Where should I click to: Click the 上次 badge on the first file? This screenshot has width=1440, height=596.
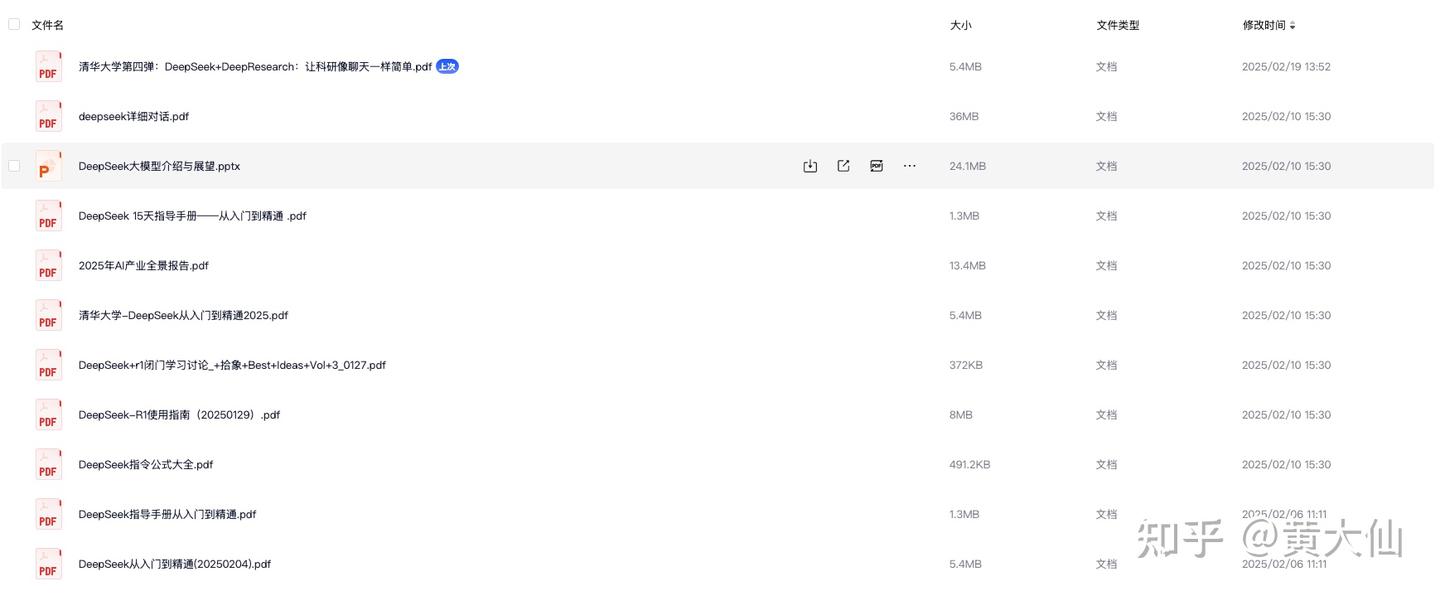447,67
